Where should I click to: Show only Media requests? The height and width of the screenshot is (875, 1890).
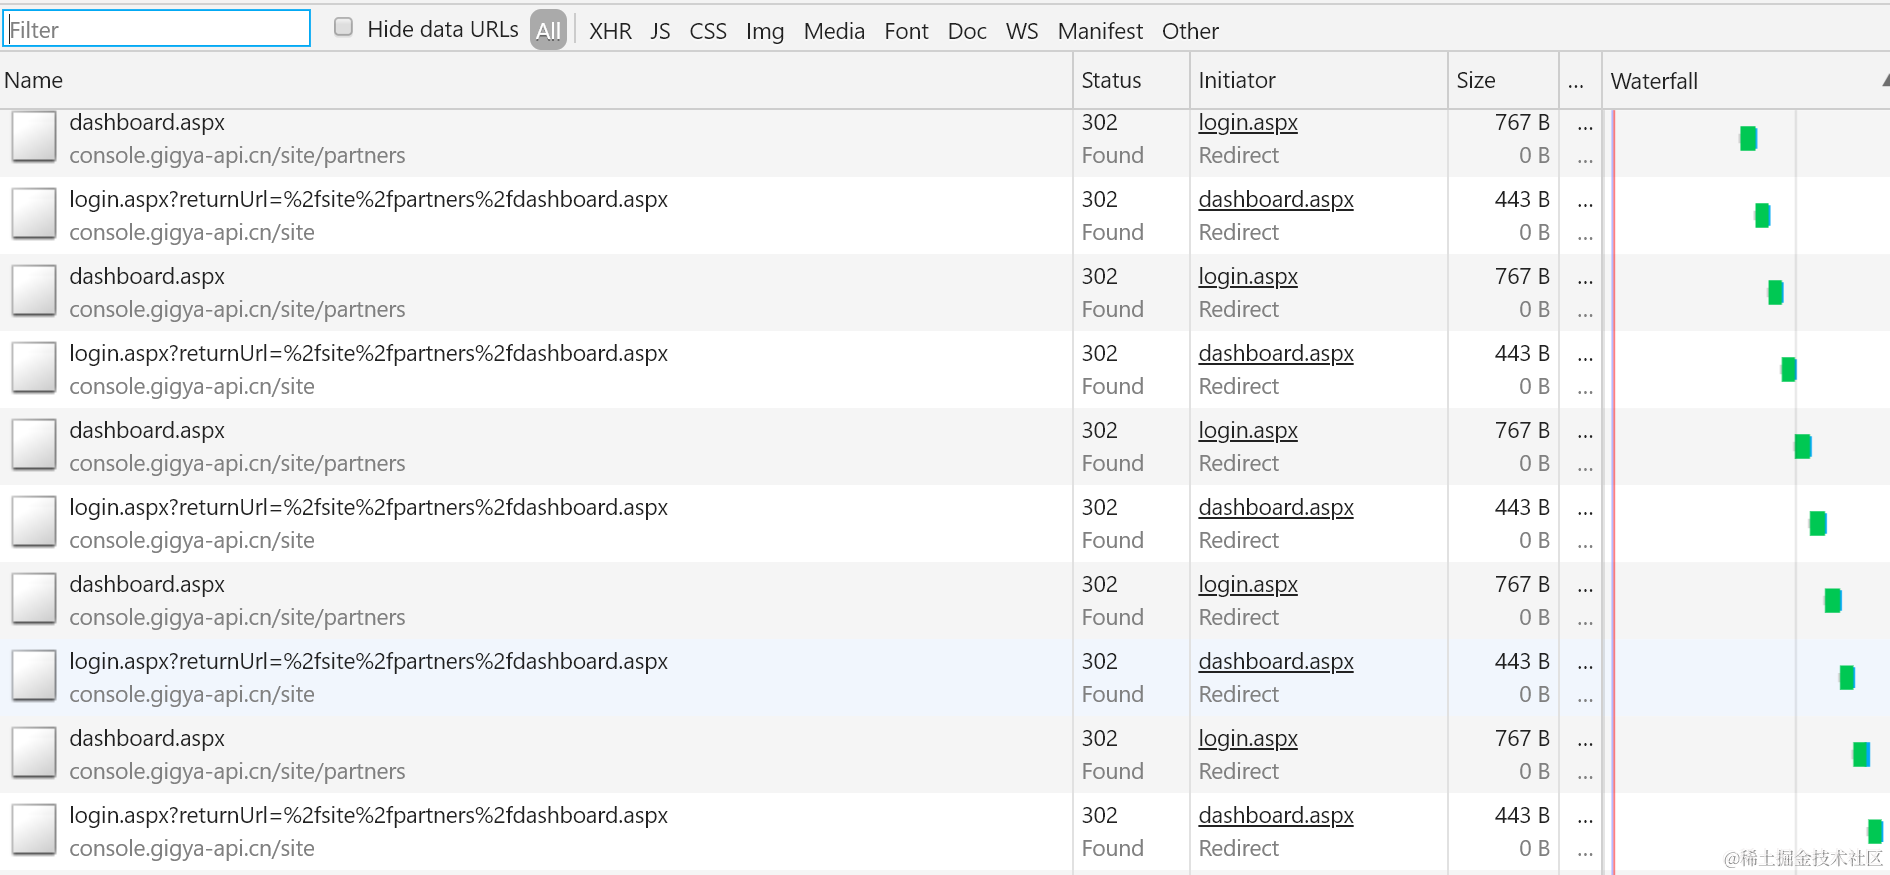(x=834, y=31)
